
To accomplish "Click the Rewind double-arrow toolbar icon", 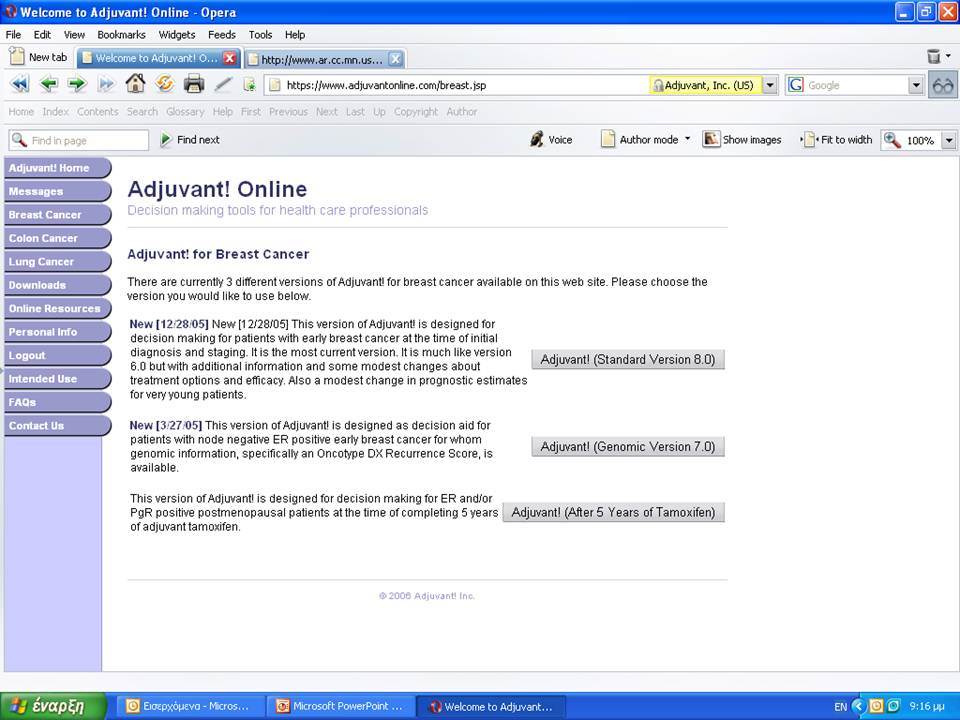I will tap(20, 84).
